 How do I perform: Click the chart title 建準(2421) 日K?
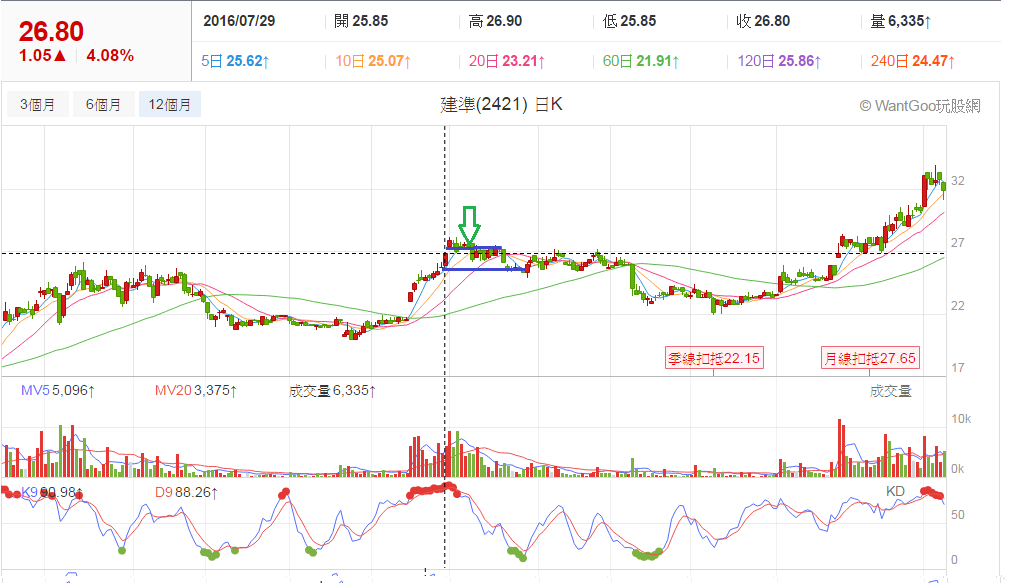501,104
